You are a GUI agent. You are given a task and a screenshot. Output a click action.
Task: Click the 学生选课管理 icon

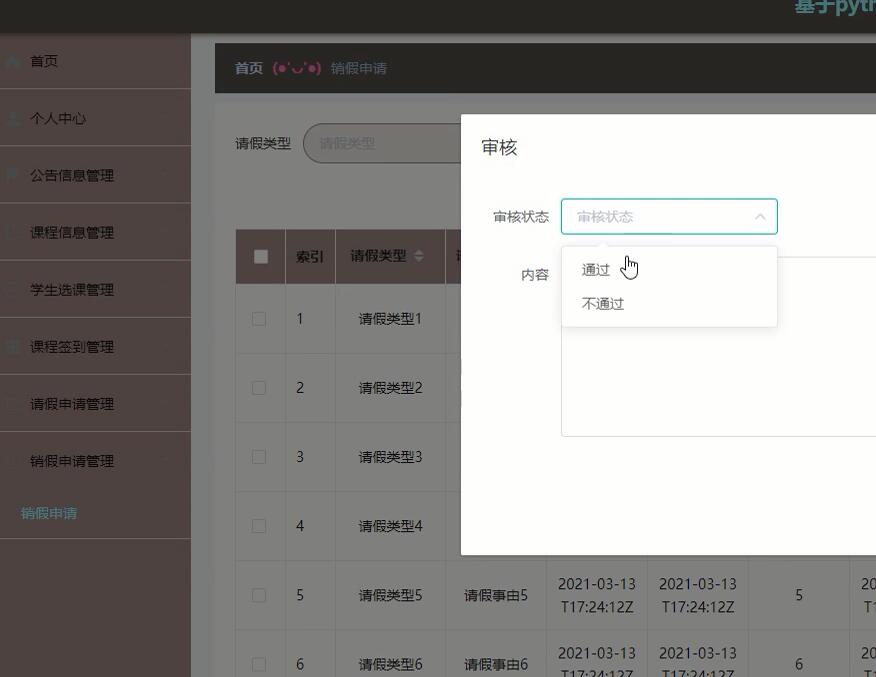(x=12, y=289)
